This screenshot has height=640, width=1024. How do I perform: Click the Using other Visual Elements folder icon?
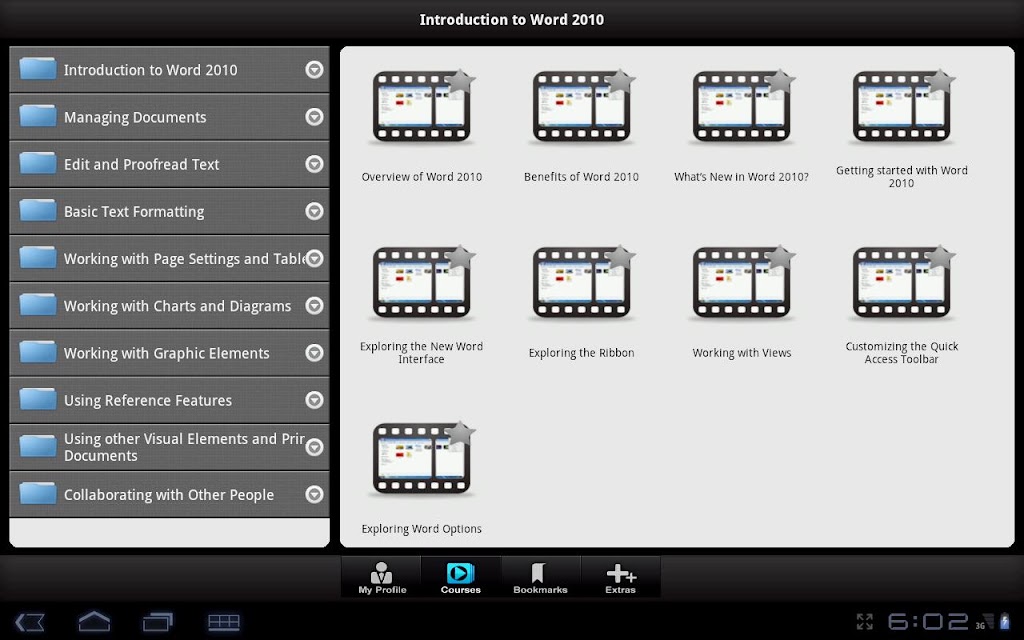38,447
